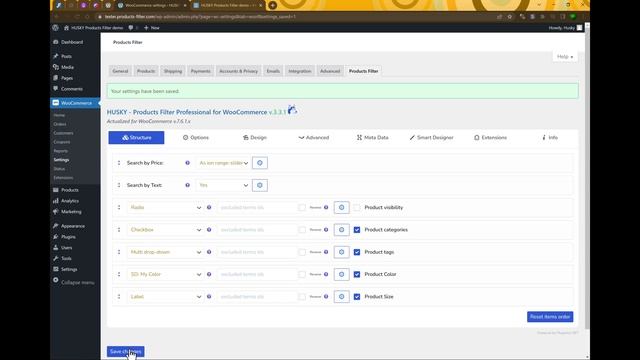Click the browser address bar
This screenshot has height=360, width=640.
tap(294, 17)
